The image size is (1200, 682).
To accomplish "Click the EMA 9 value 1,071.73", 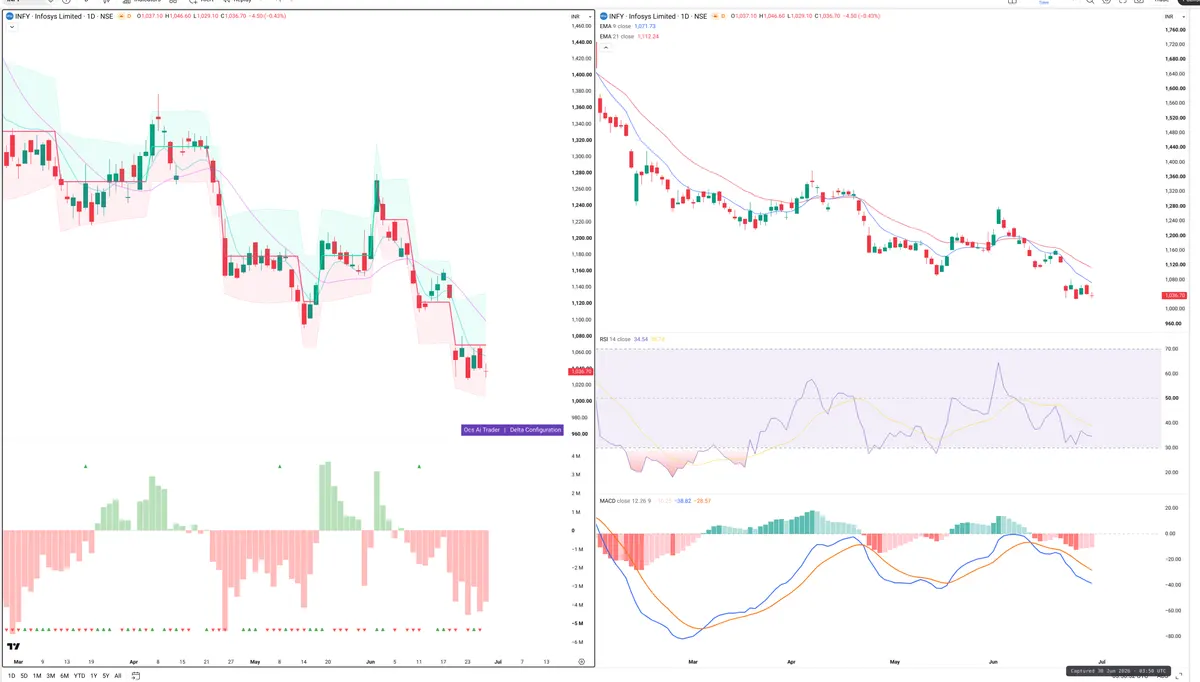I will [645, 26].
